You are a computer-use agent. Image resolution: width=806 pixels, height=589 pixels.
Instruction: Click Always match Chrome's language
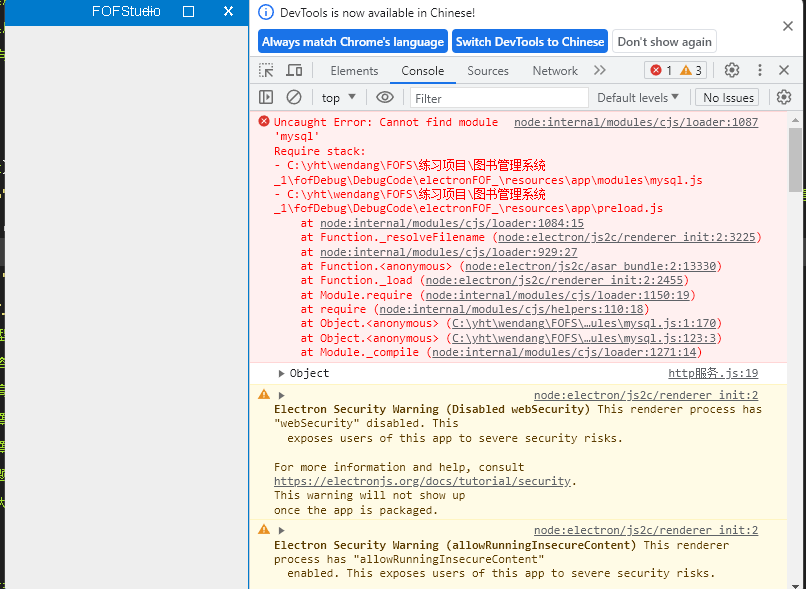click(x=353, y=42)
